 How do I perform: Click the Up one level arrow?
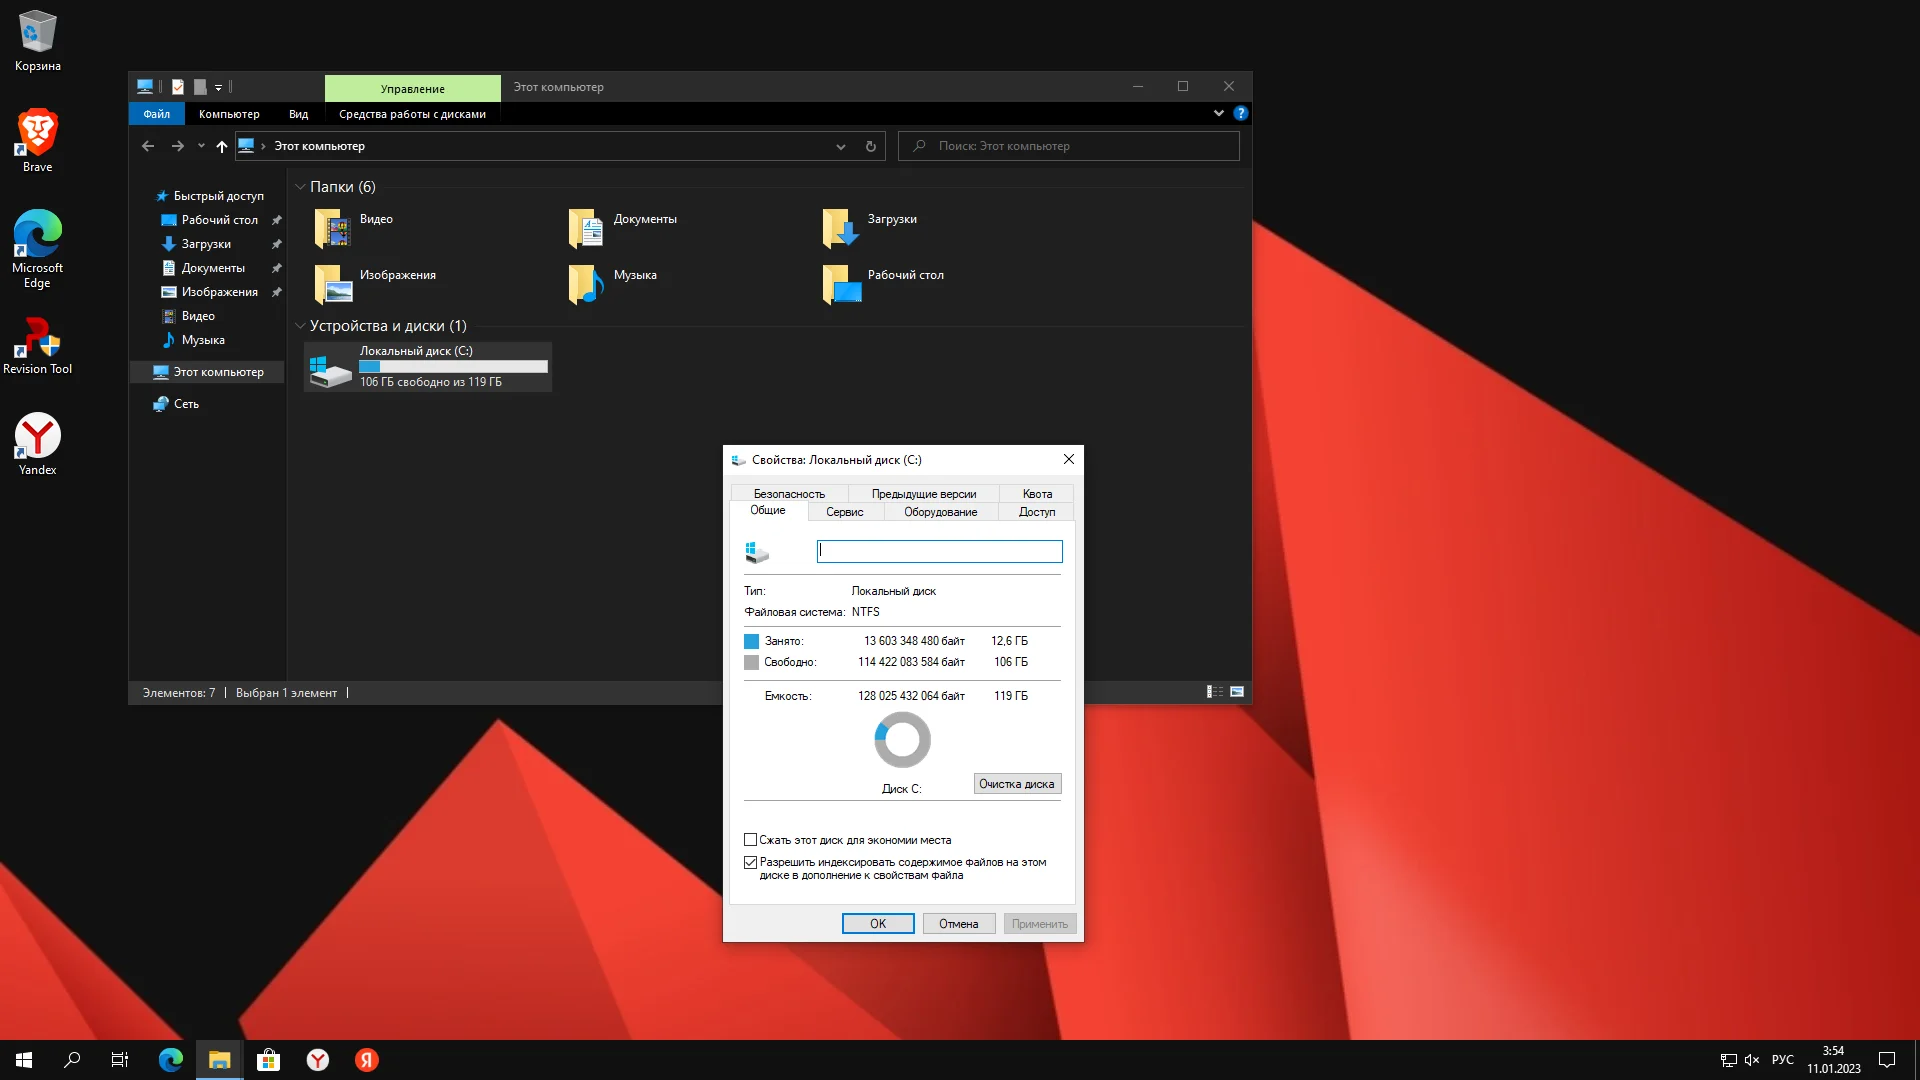[x=222, y=146]
